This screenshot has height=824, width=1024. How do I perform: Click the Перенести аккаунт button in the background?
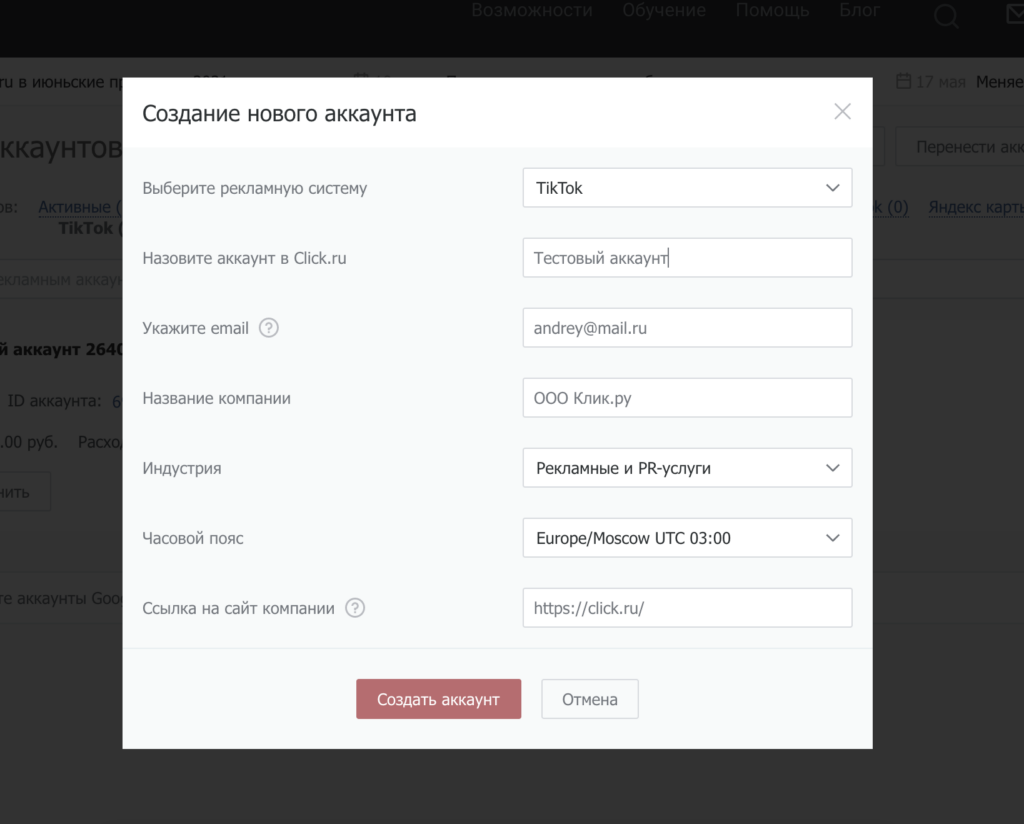click(960, 147)
